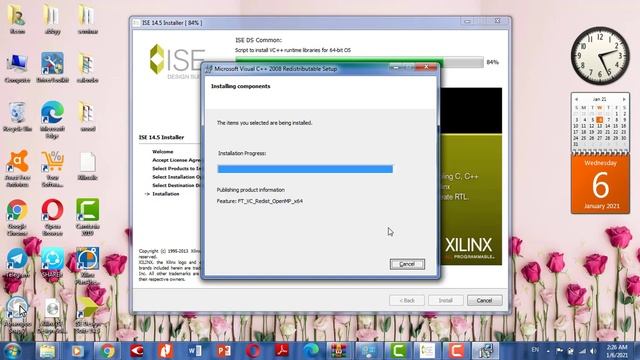Viewport: 640px width, 360px height.
Task: Select the Installation step in ISE installer
Action: (x=166, y=194)
